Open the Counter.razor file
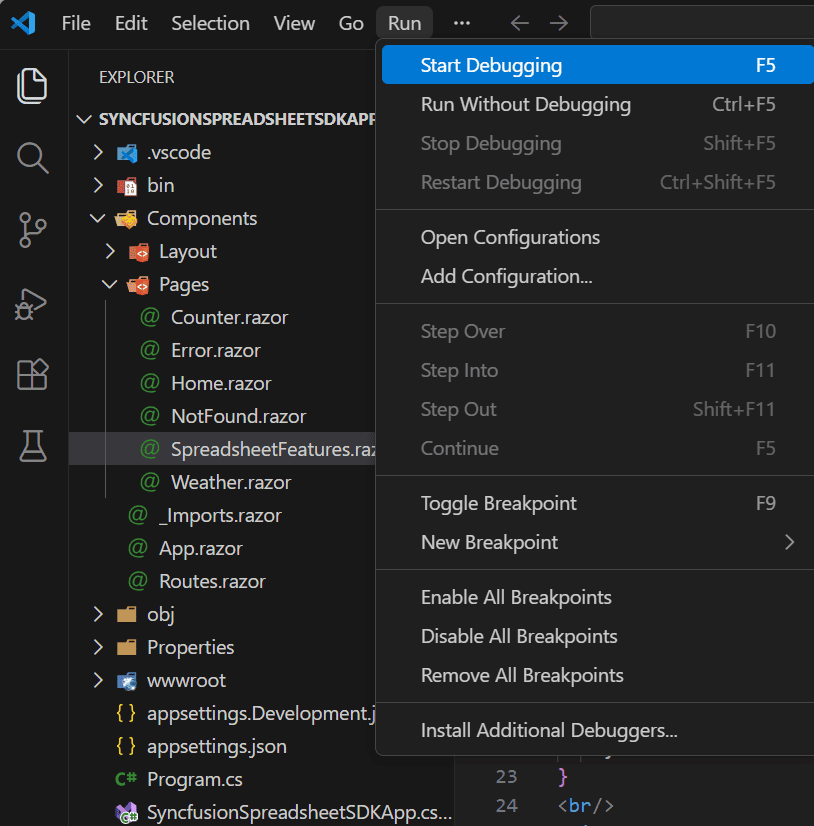 click(x=229, y=318)
